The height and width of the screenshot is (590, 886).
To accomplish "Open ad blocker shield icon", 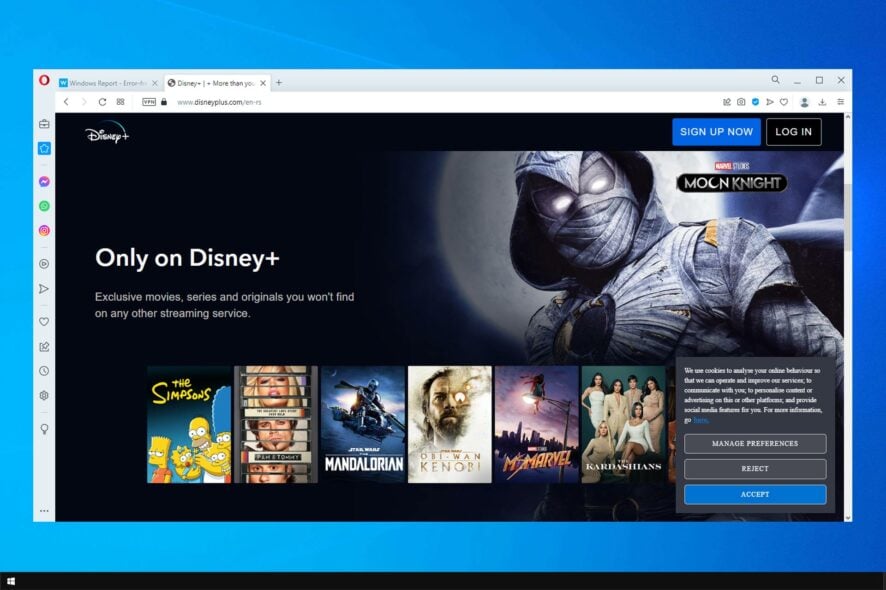I will click(x=755, y=102).
